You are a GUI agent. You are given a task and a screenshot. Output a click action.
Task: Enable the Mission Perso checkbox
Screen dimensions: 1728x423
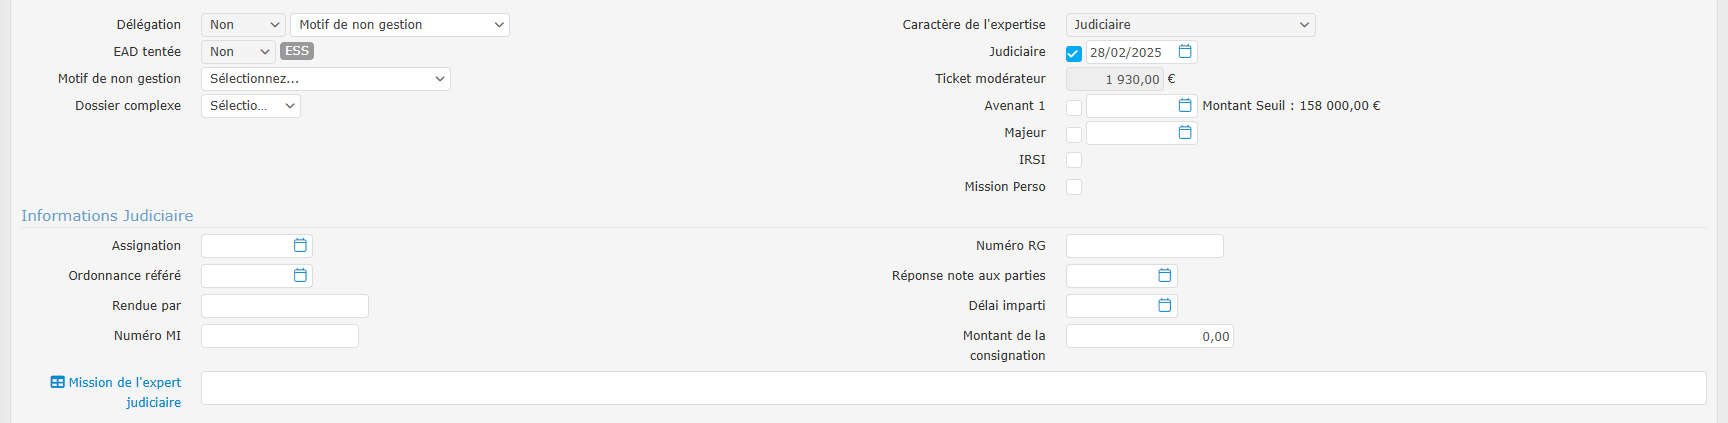(x=1074, y=187)
